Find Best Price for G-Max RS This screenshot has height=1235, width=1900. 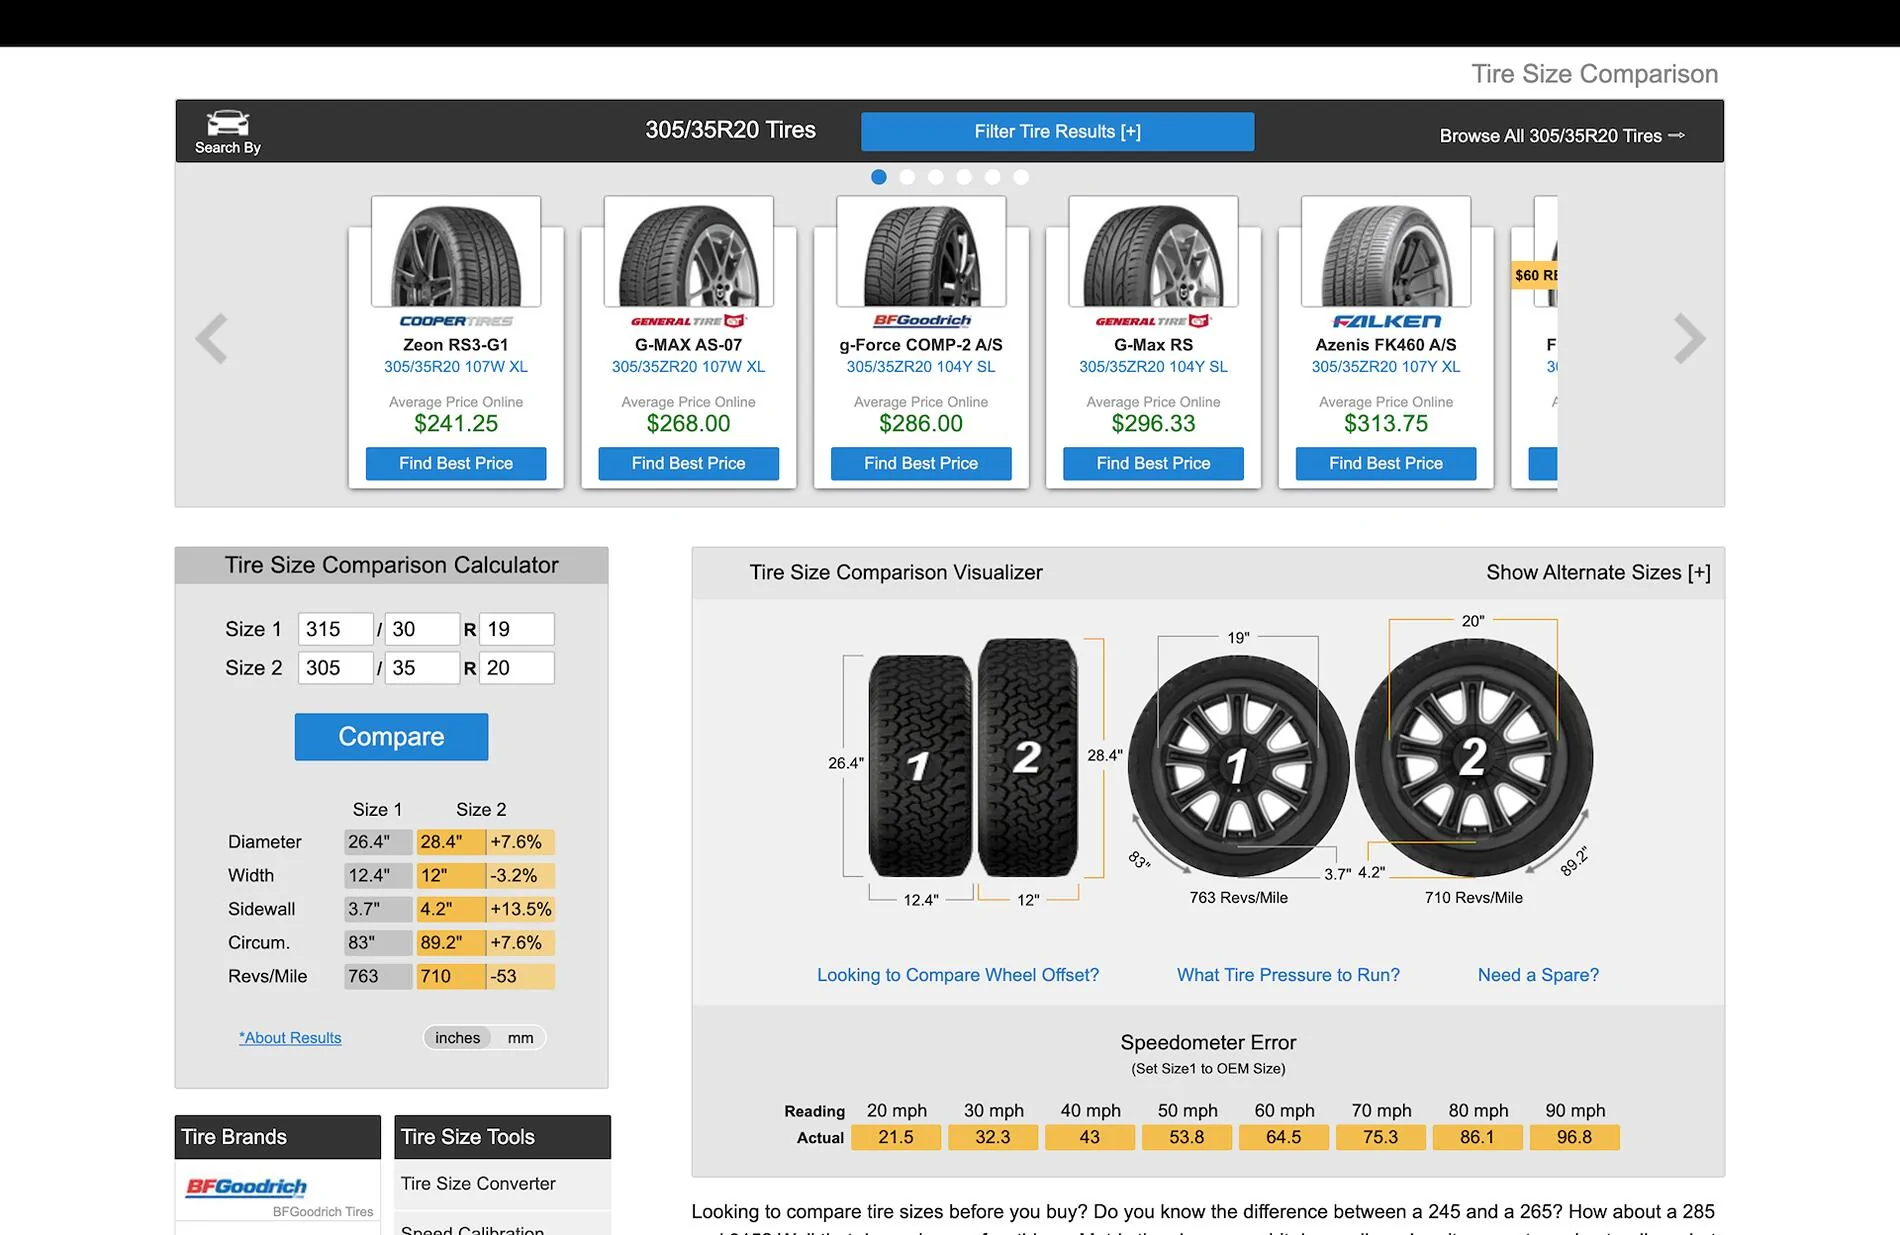pos(1153,463)
